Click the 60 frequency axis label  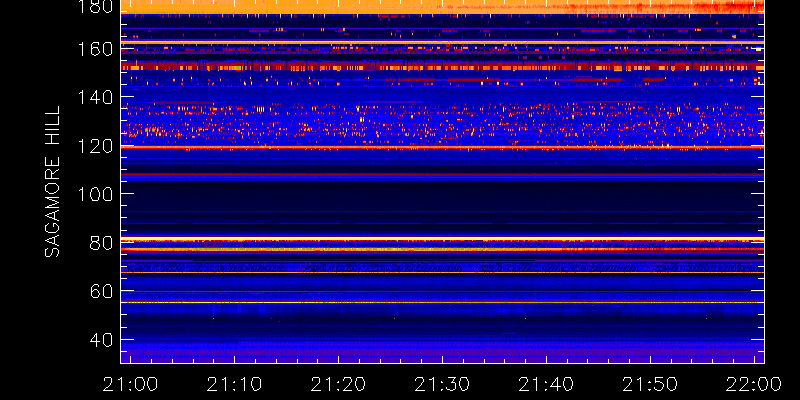click(101, 291)
